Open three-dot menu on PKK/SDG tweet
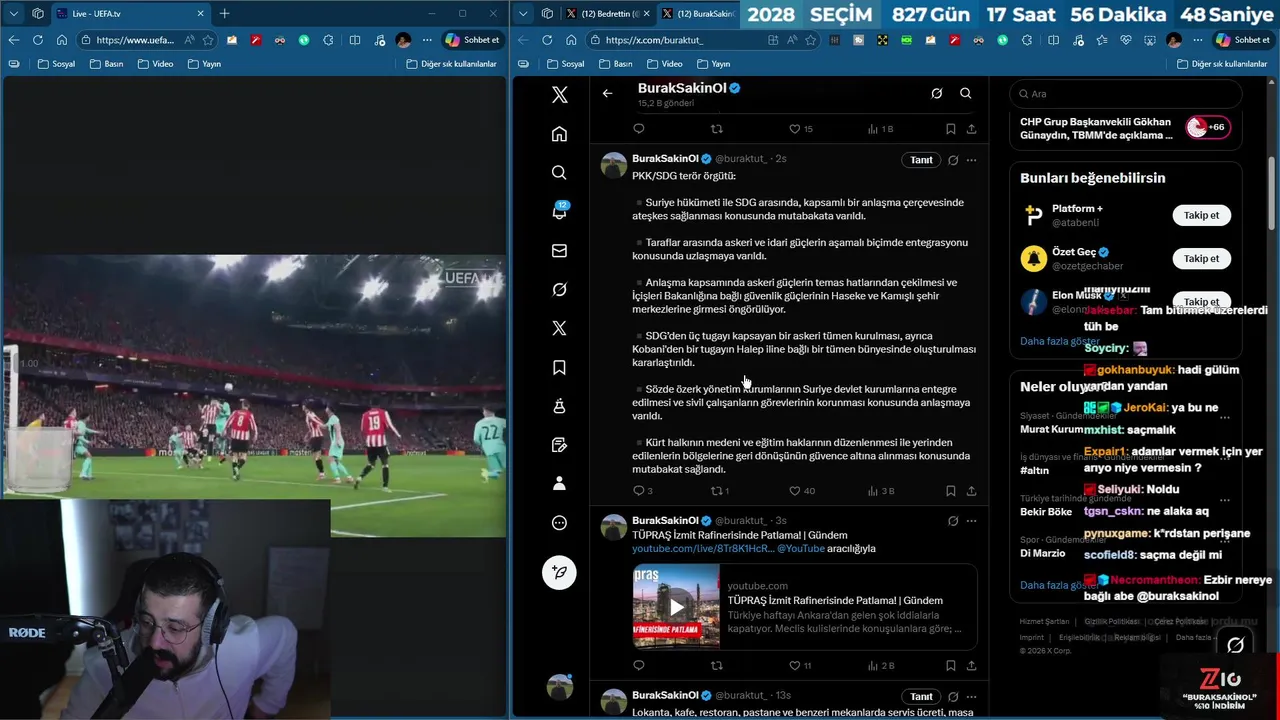1280x720 pixels. [x=971, y=160]
